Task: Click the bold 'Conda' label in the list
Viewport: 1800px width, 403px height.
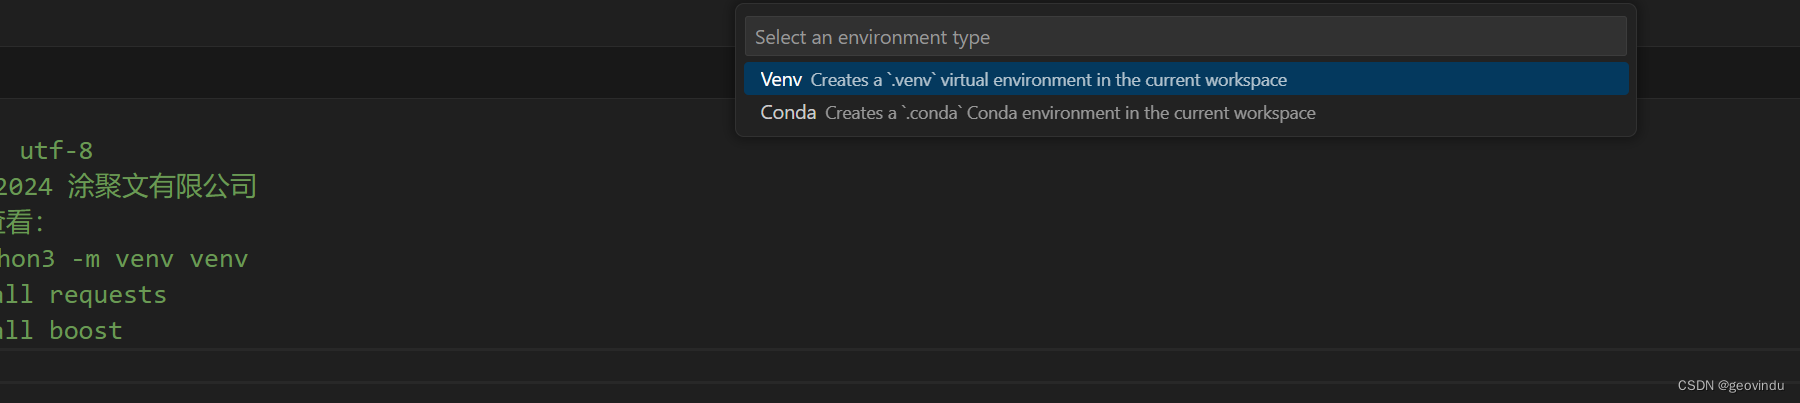Action: pyautogui.click(x=788, y=113)
